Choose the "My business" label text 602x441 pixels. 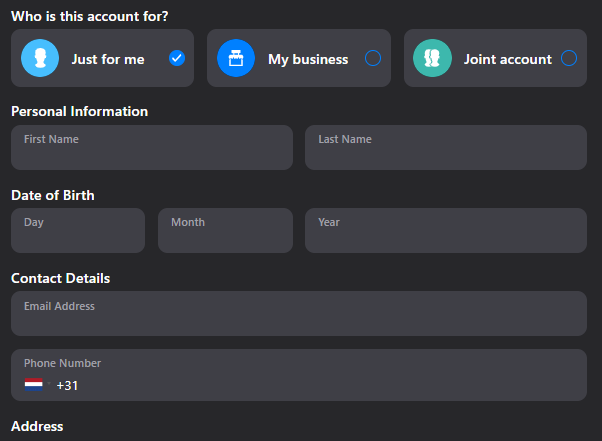308,59
